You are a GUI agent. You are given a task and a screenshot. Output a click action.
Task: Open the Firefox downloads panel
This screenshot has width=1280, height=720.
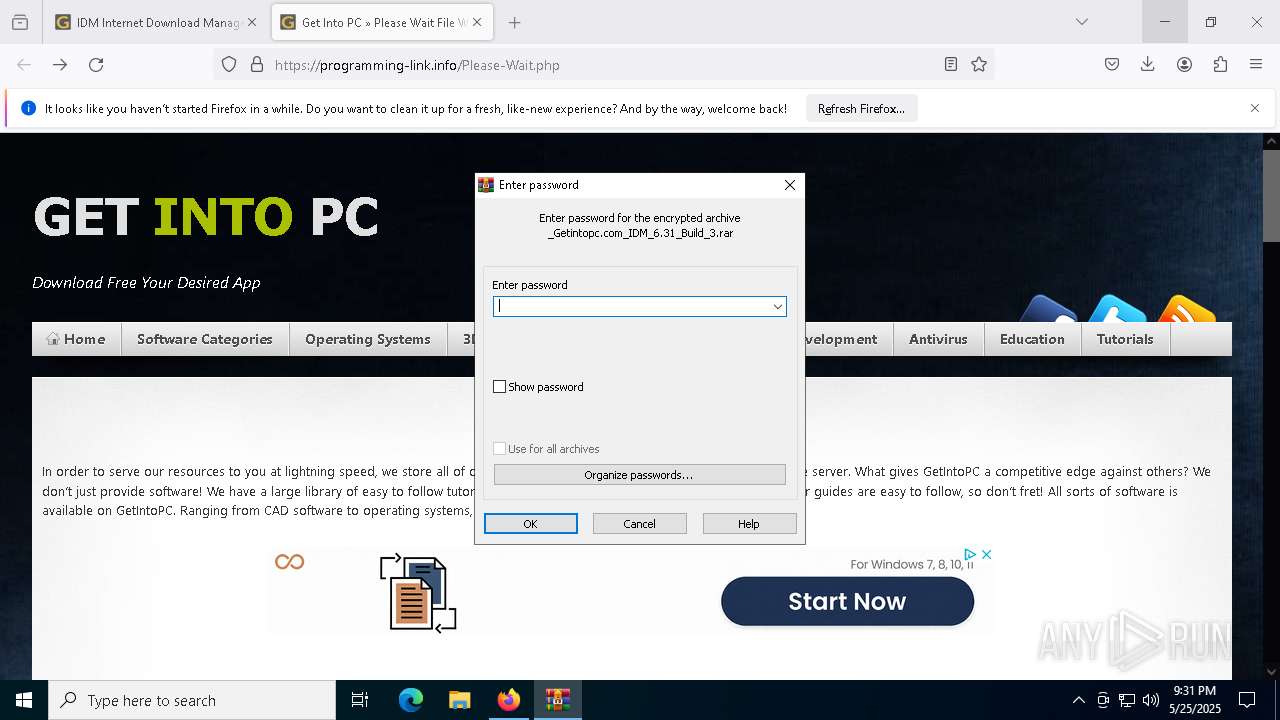click(1148, 65)
